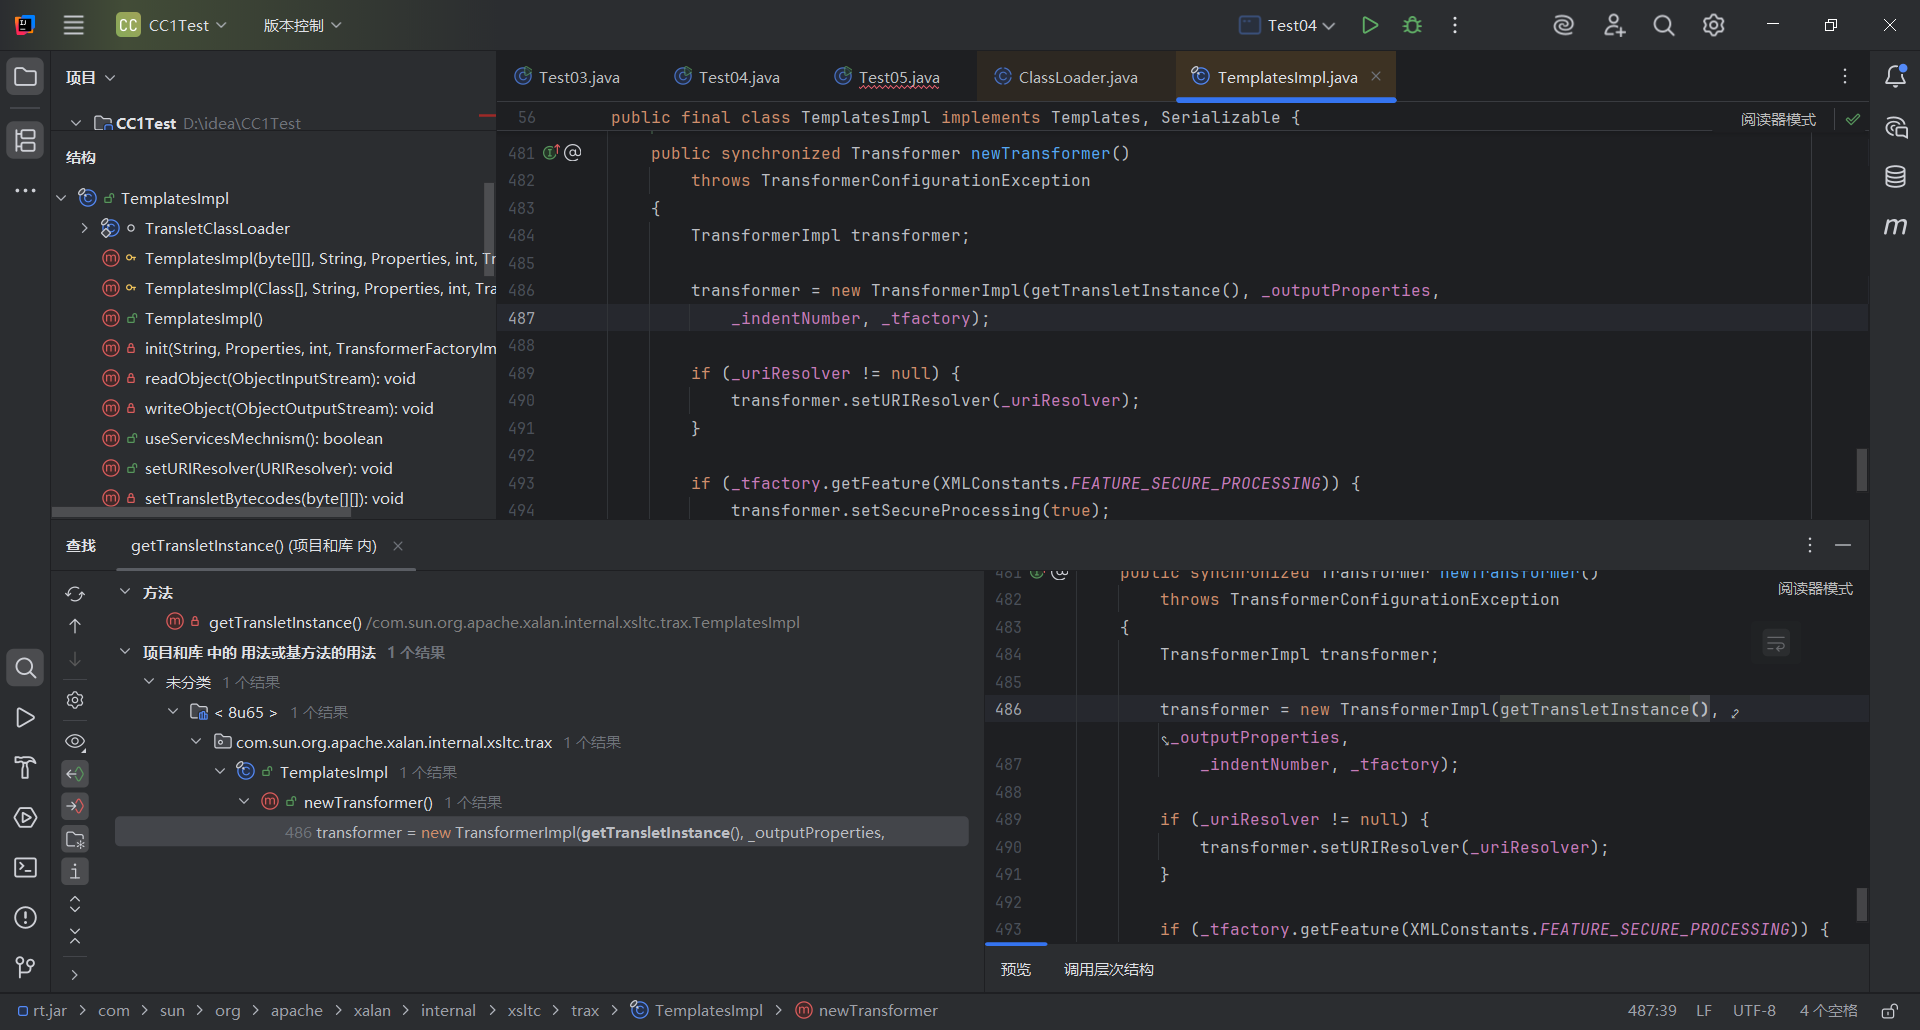Open the Run tool window in left sidebar
The image size is (1920, 1030).
[26, 718]
